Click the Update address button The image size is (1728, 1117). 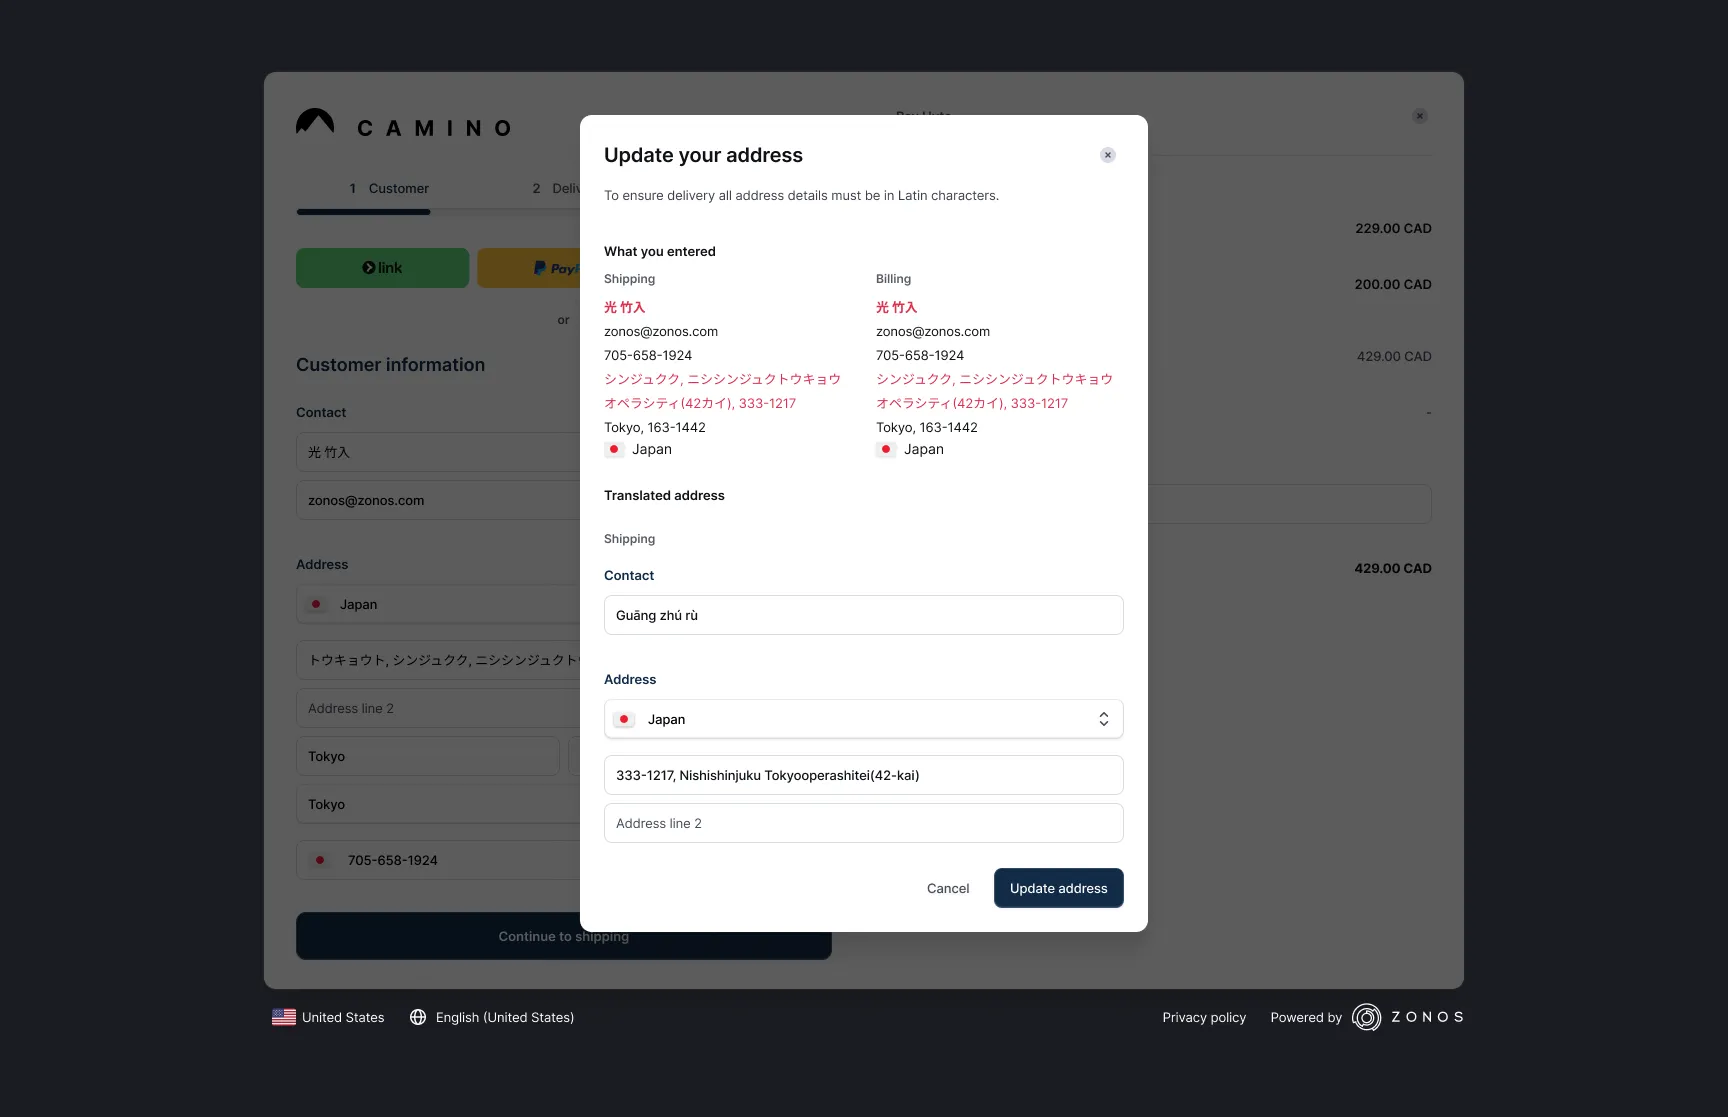pyautogui.click(x=1058, y=888)
